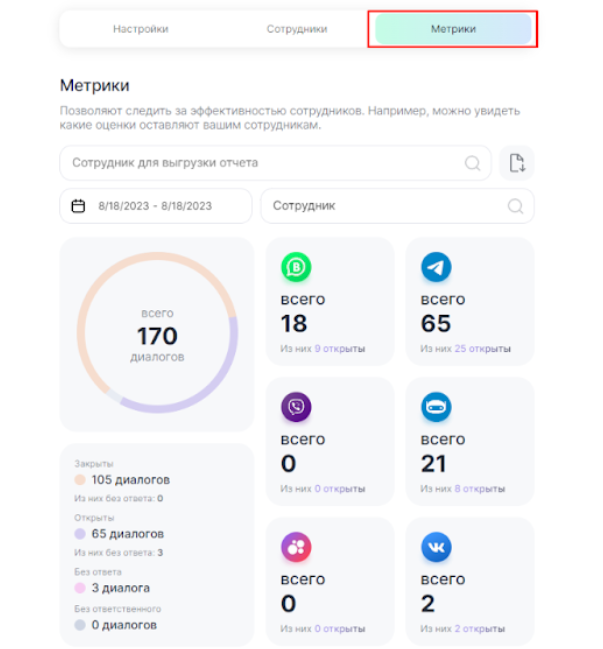The height and width of the screenshot is (649, 603).
Task: Click the VK channel icon
Action: tap(436, 547)
